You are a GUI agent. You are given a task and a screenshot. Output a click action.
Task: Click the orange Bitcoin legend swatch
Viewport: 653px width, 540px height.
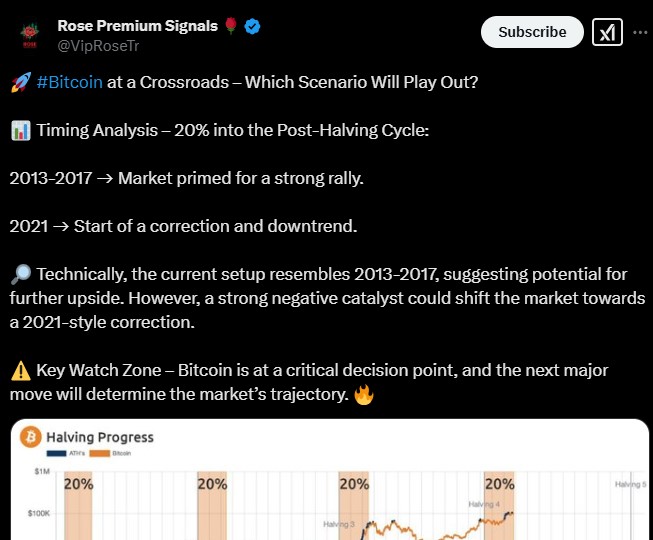100,453
